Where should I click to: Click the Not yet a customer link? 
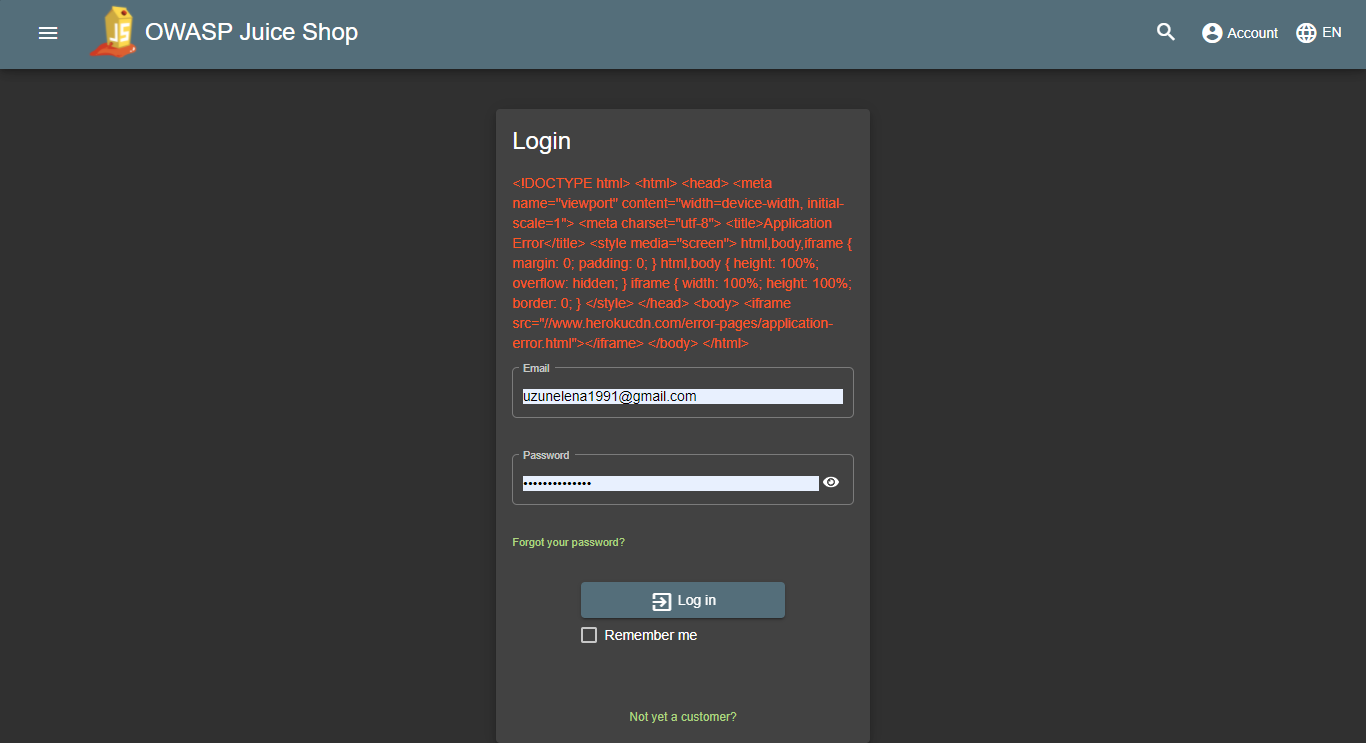pyautogui.click(x=682, y=716)
